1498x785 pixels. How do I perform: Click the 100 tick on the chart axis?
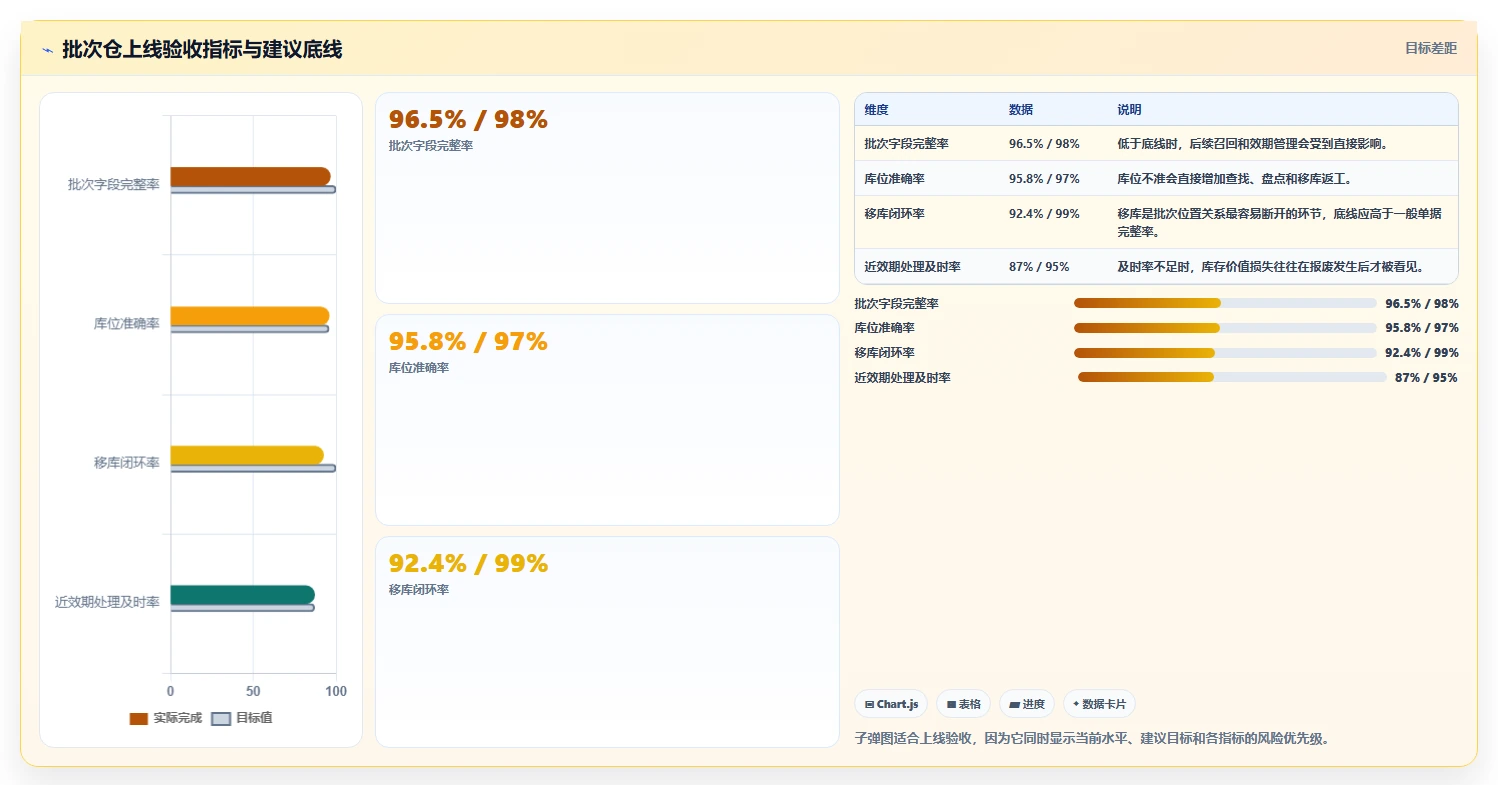pyautogui.click(x=336, y=691)
